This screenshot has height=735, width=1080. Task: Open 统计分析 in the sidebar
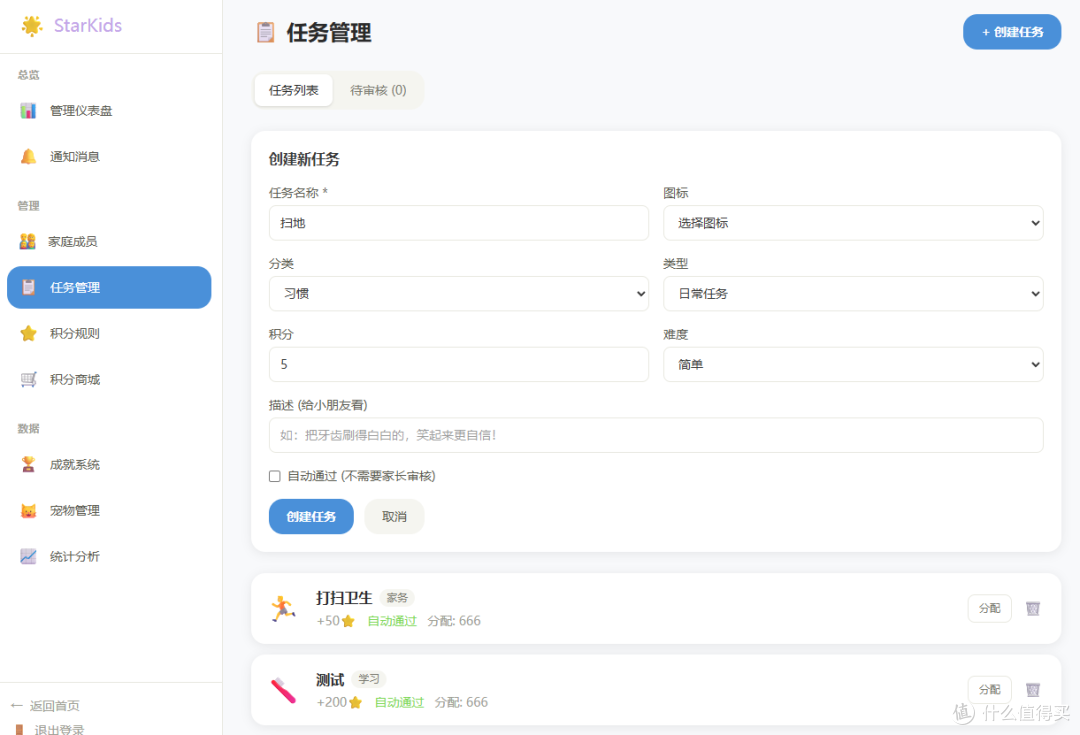pos(109,557)
